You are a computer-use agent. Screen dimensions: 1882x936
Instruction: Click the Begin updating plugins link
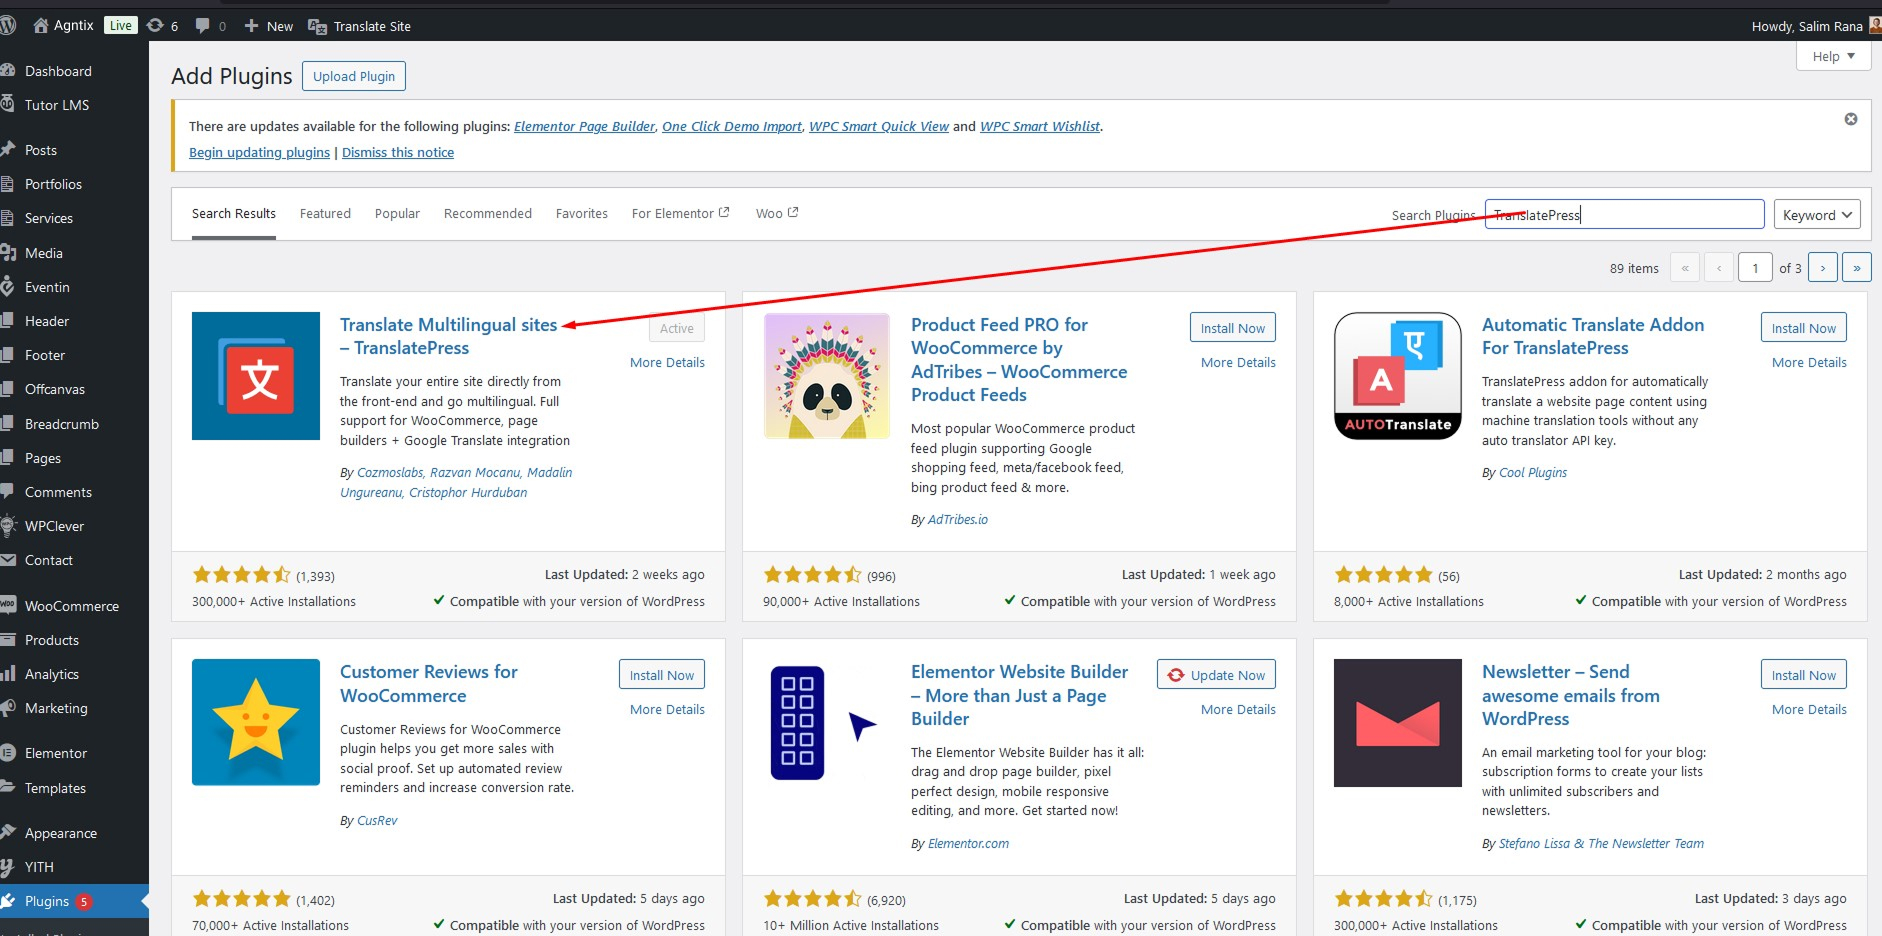(259, 153)
